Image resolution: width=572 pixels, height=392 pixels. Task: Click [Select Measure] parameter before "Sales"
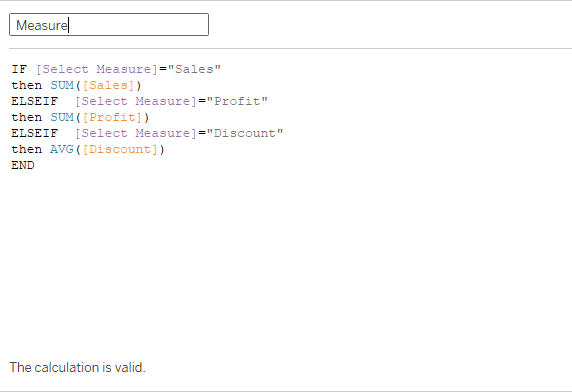97,69
